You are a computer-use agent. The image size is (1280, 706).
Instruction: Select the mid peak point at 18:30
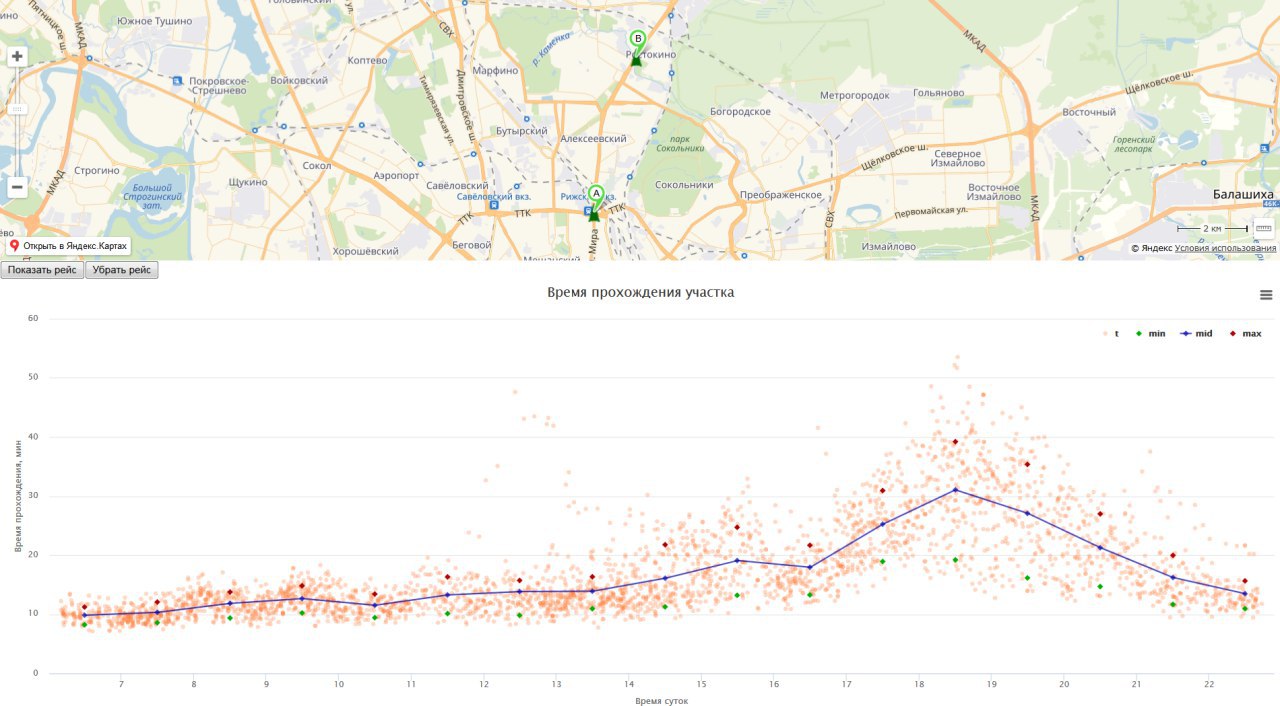coord(955,489)
